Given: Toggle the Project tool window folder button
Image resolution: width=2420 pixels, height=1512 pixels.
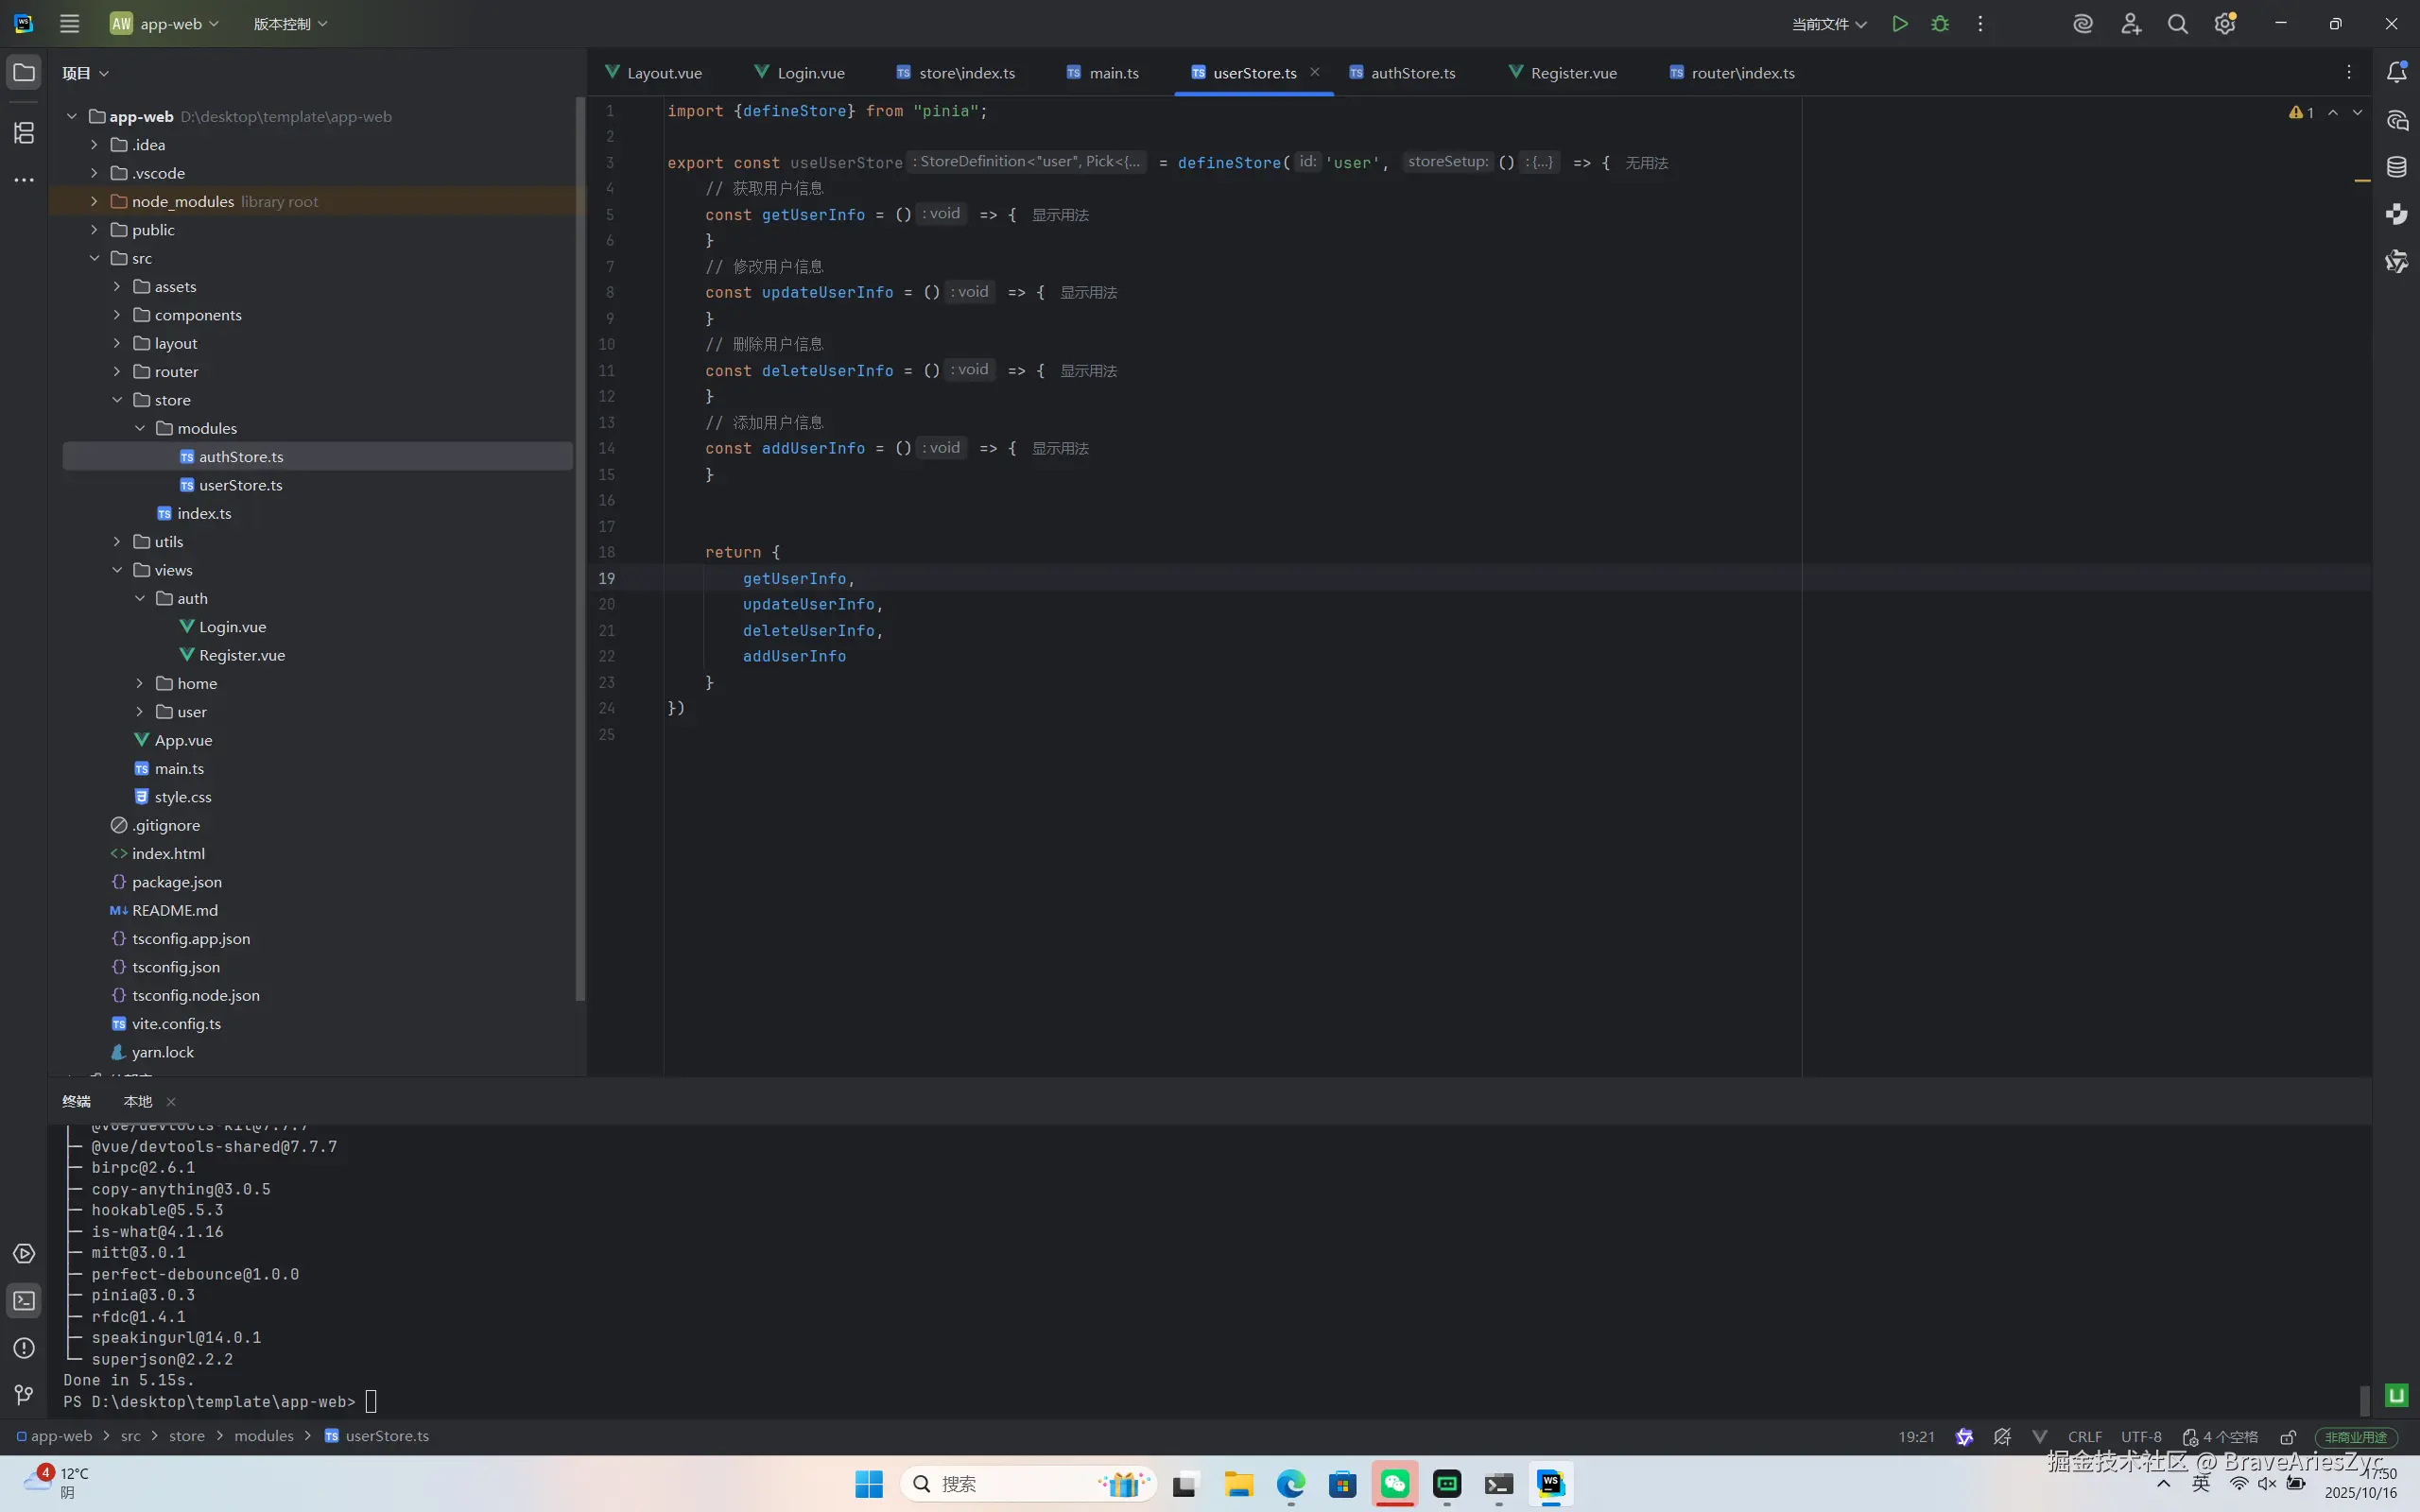Looking at the screenshot, I should coord(24,72).
